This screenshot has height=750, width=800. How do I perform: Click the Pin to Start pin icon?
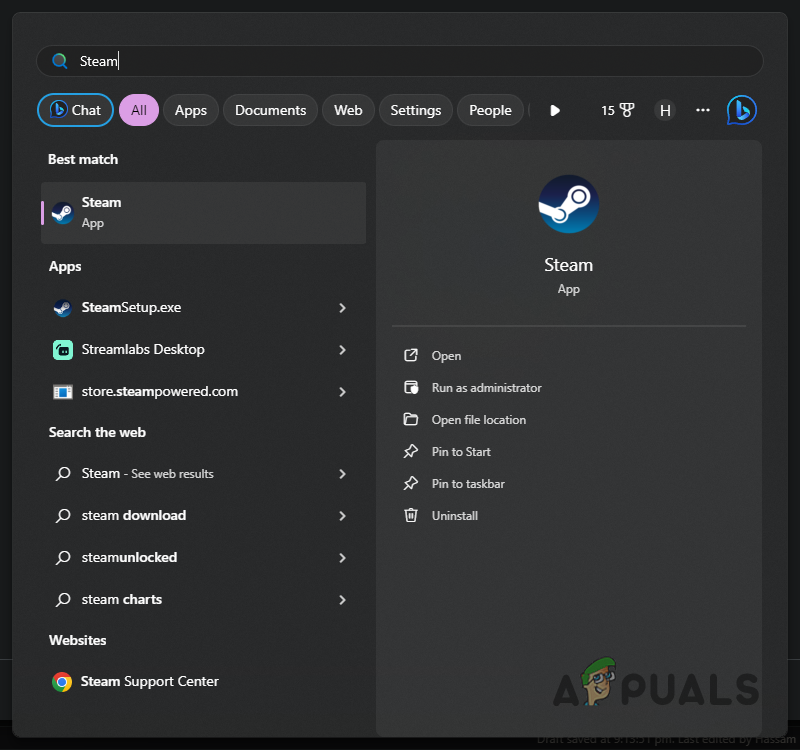click(411, 452)
